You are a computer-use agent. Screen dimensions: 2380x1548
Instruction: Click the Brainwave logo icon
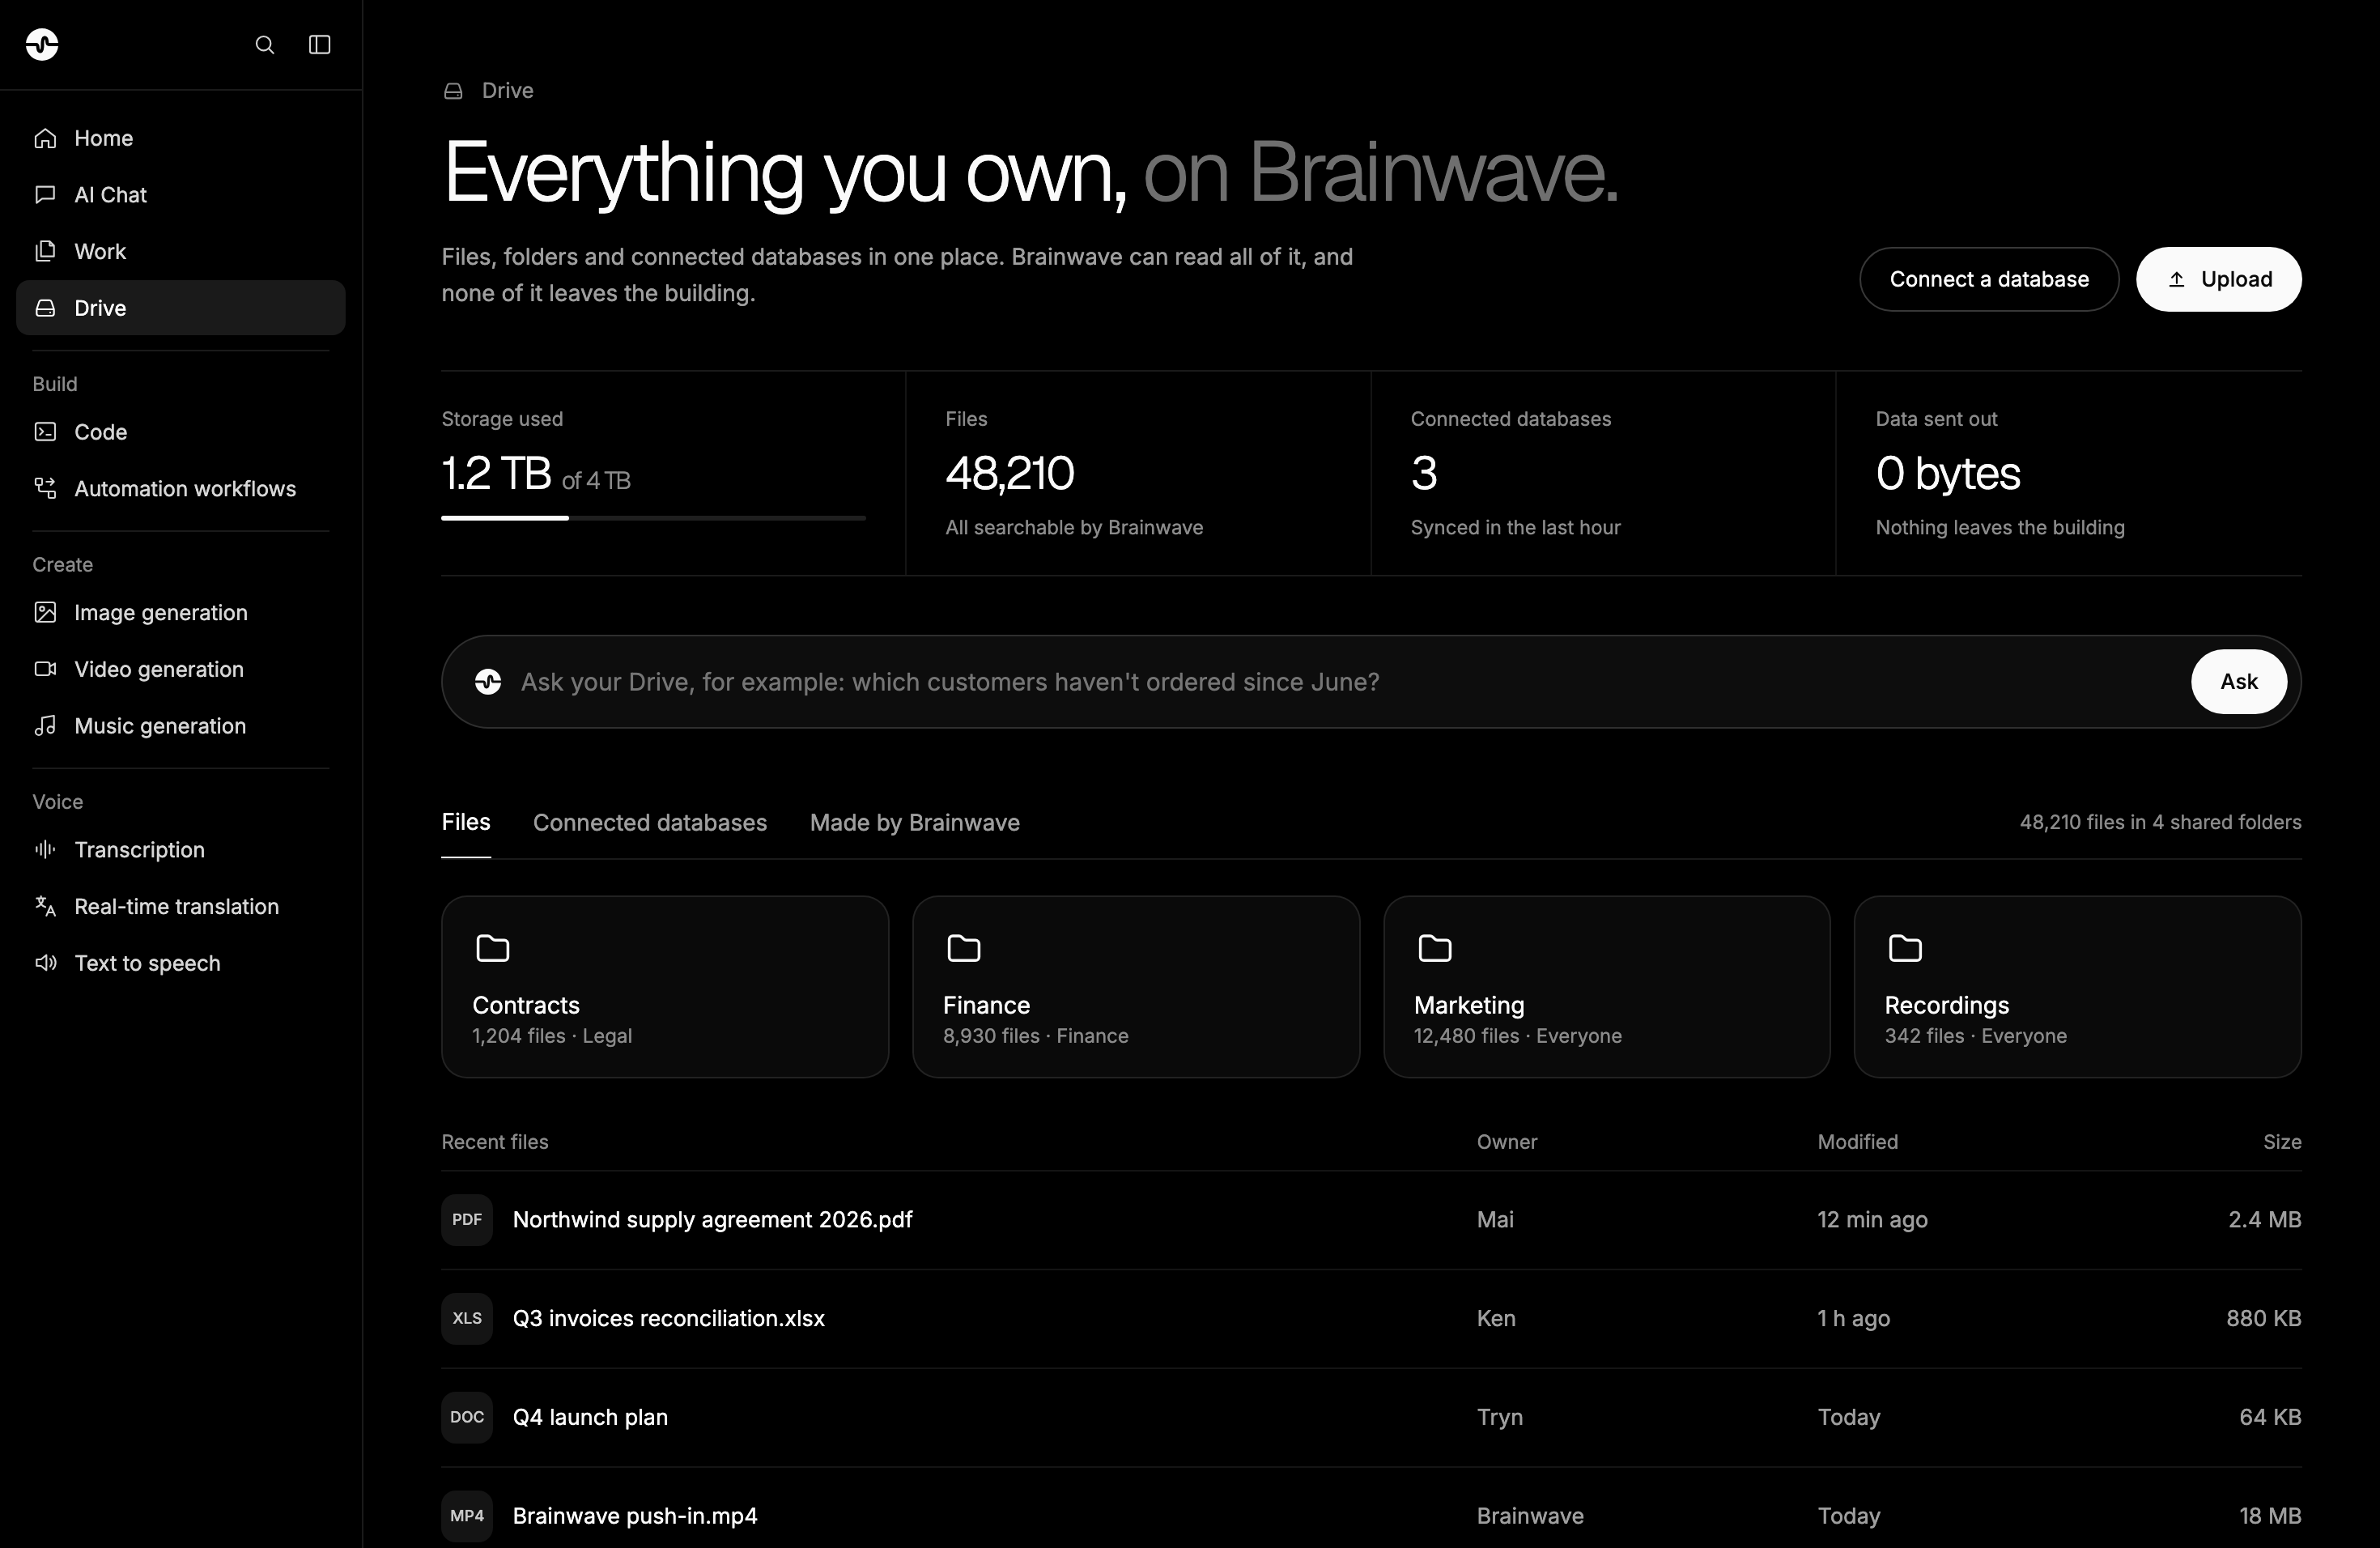pyautogui.click(x=42, y=44)
